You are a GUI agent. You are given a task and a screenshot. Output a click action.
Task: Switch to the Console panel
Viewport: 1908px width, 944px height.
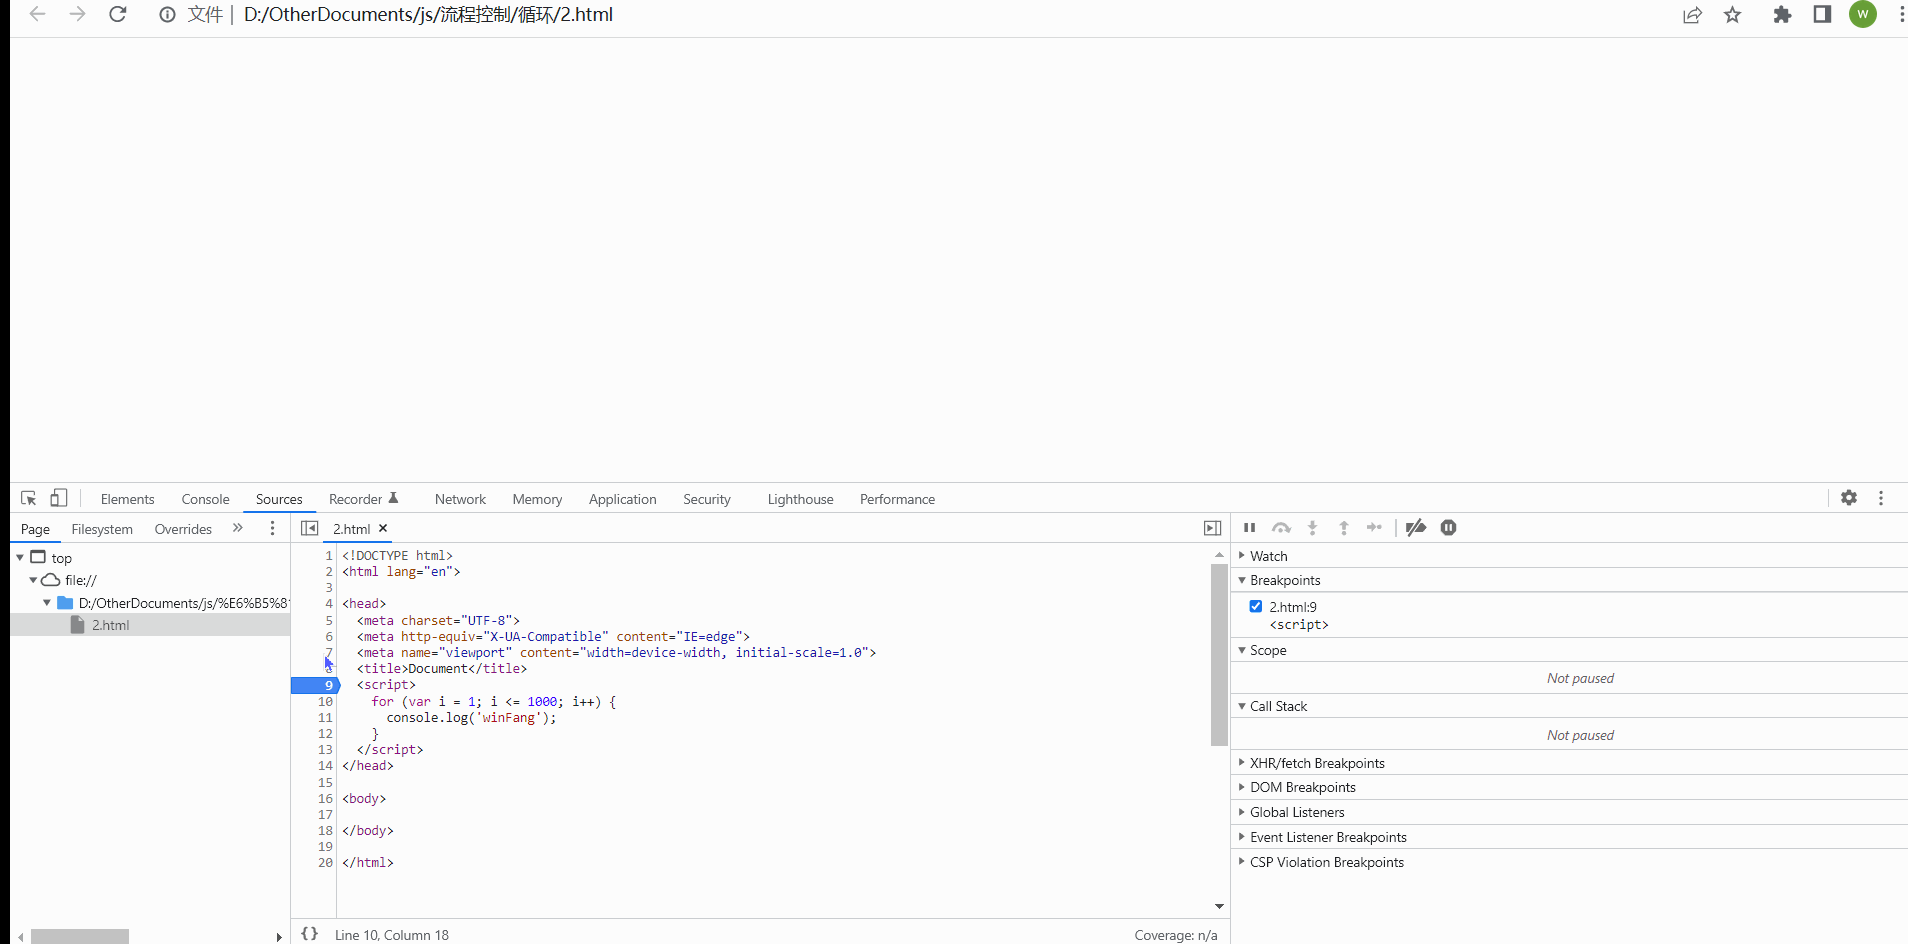[x=205, y=499]
